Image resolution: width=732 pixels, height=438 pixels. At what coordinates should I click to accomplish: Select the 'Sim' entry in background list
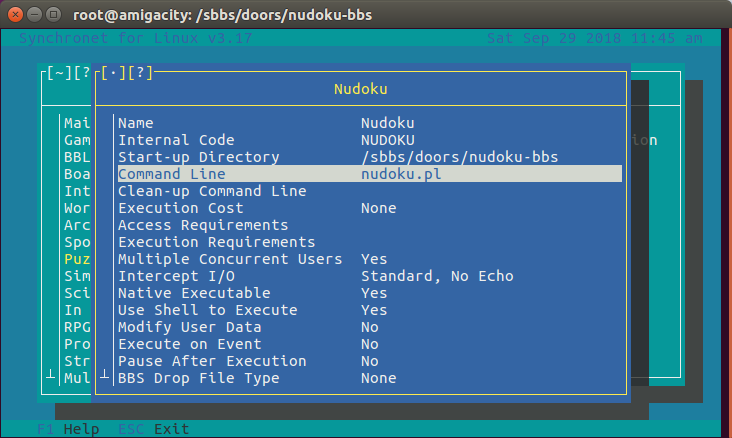pos(77,276)
